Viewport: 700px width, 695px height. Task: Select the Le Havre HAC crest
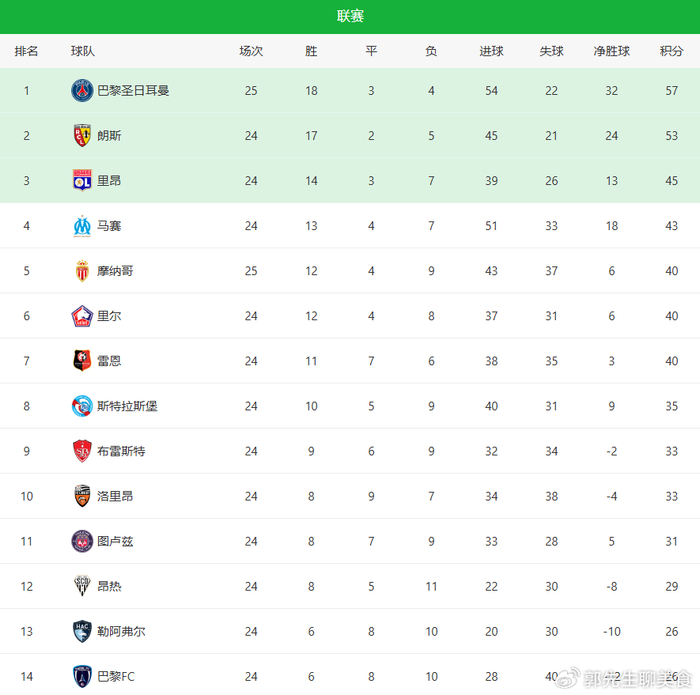tap(82, 631)
